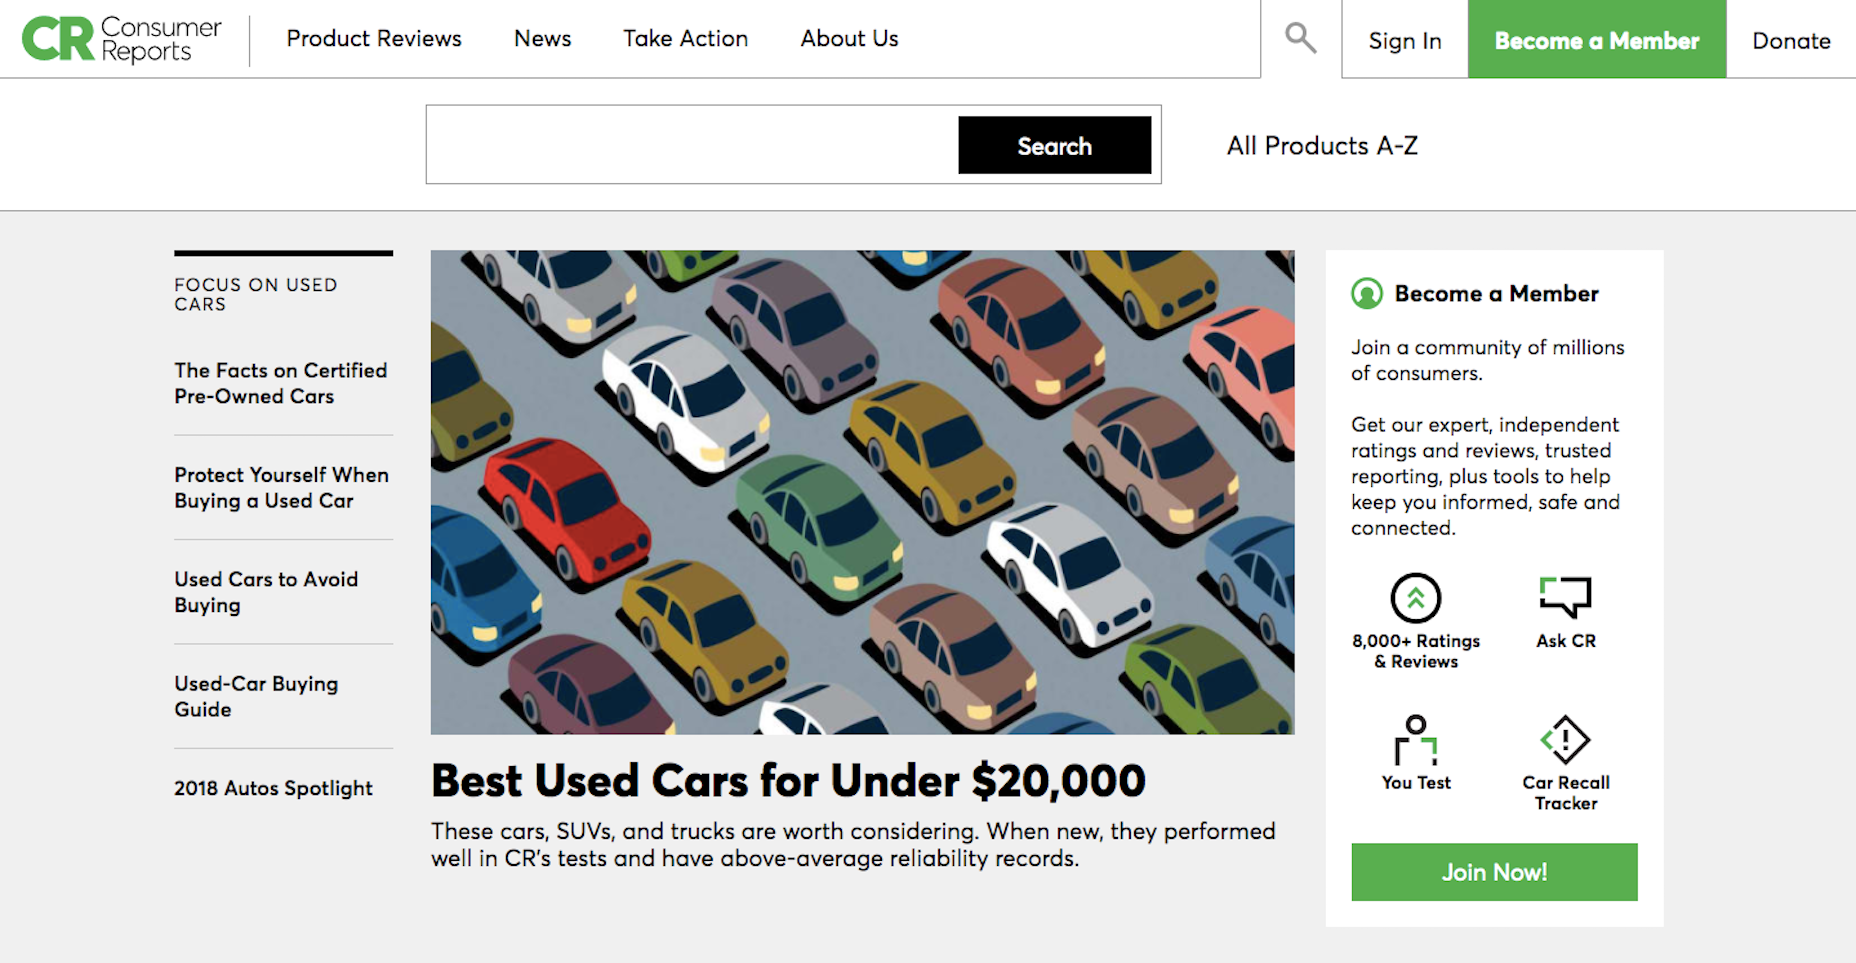The width and height of the screenshot is (1856, 963).
Task: Click the Consumer Reports logo
Action: point(122,39)
